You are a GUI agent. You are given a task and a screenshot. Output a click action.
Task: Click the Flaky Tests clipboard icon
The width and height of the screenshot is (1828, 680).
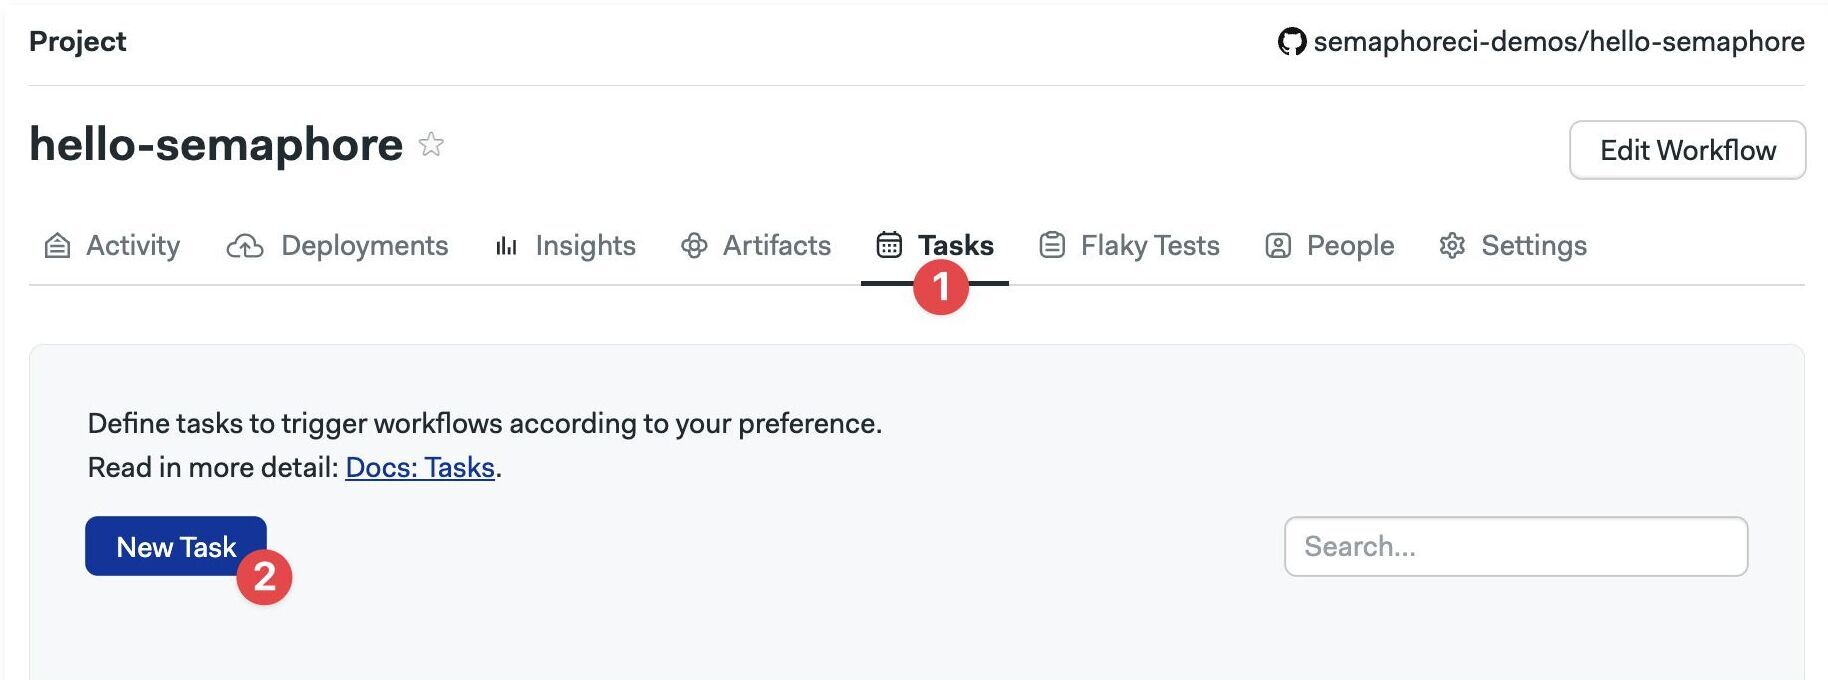(1052, 245)
